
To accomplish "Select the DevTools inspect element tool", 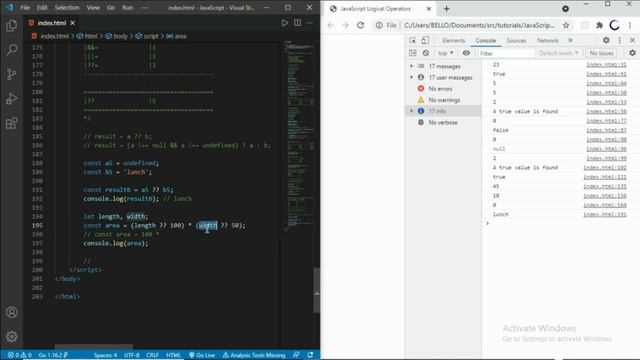I will (413, 40).
